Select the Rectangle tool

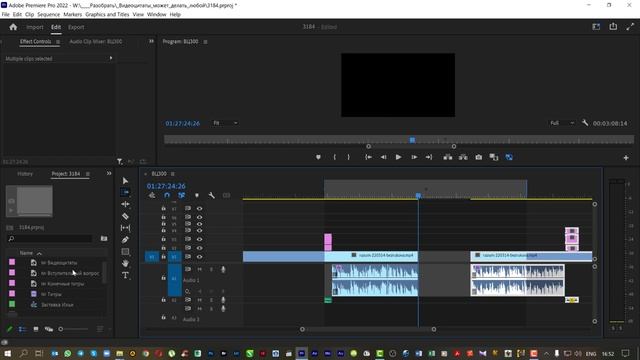point(125,252)
